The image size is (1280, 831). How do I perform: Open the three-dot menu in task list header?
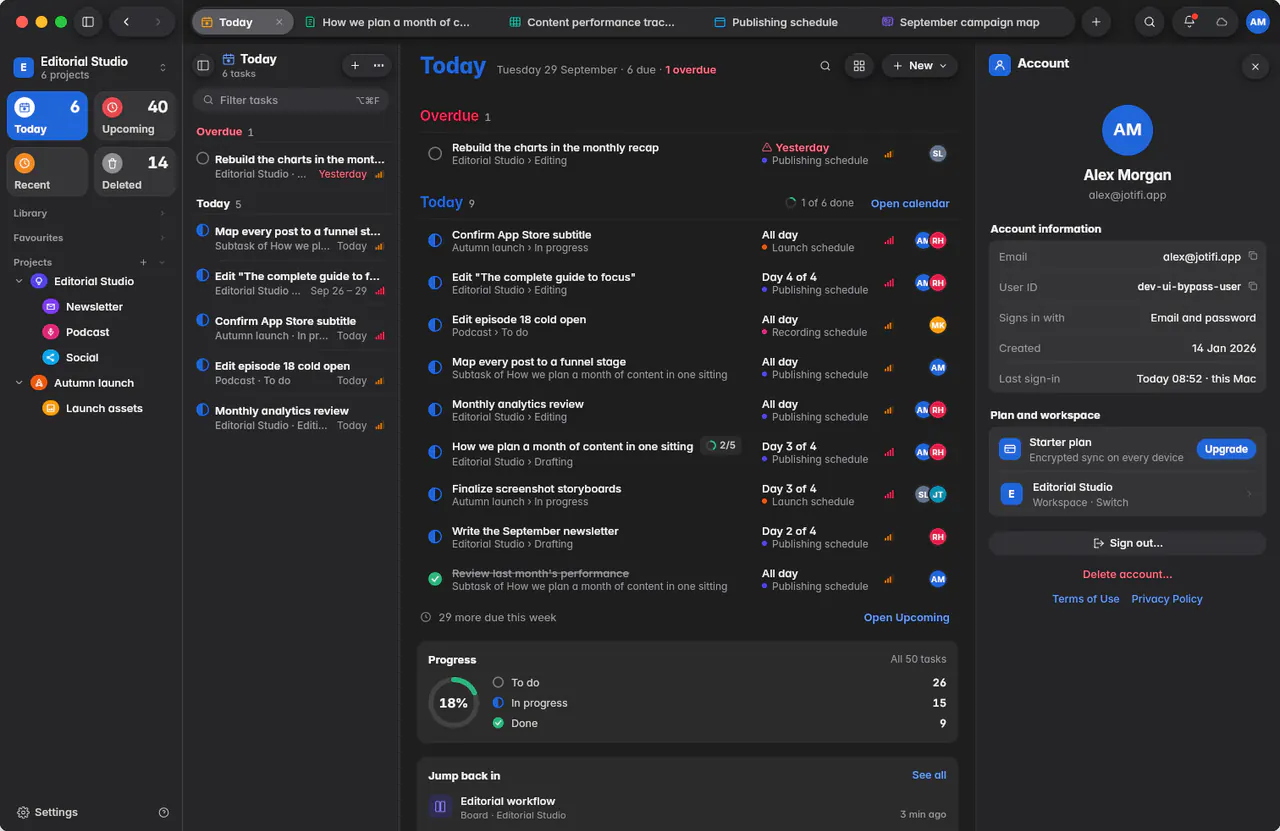point(379,66)
